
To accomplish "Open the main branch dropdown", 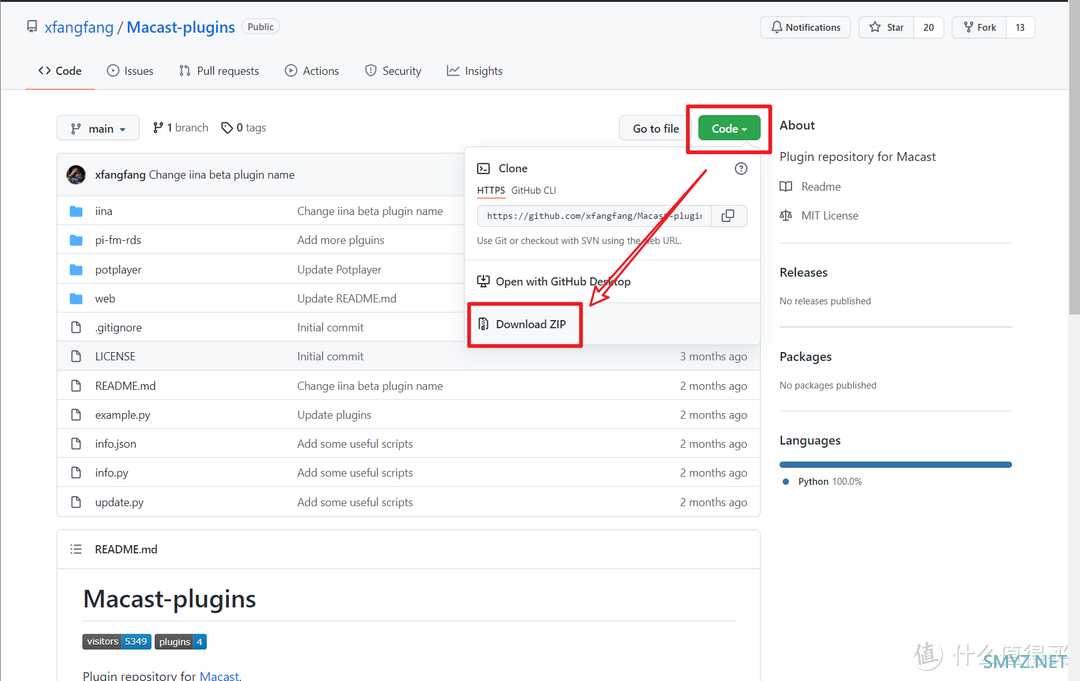I will pyautogui.click(x=98, y=128).
